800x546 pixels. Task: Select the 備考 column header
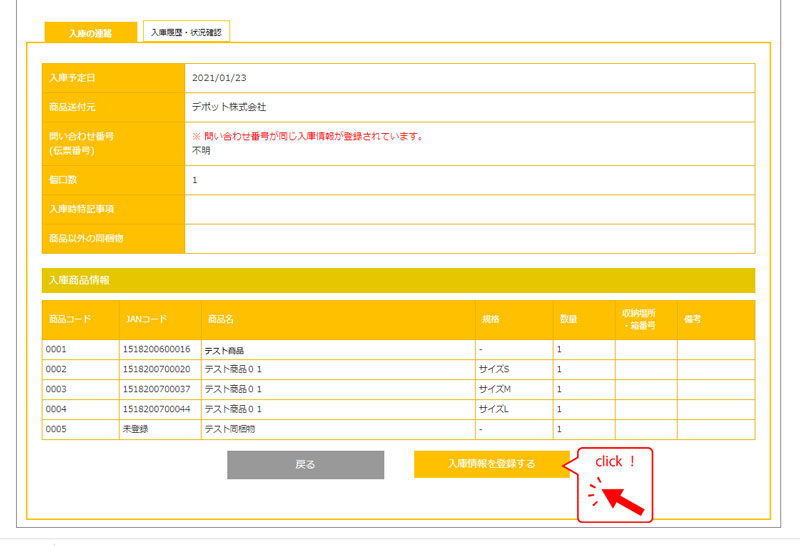point(693,320)
